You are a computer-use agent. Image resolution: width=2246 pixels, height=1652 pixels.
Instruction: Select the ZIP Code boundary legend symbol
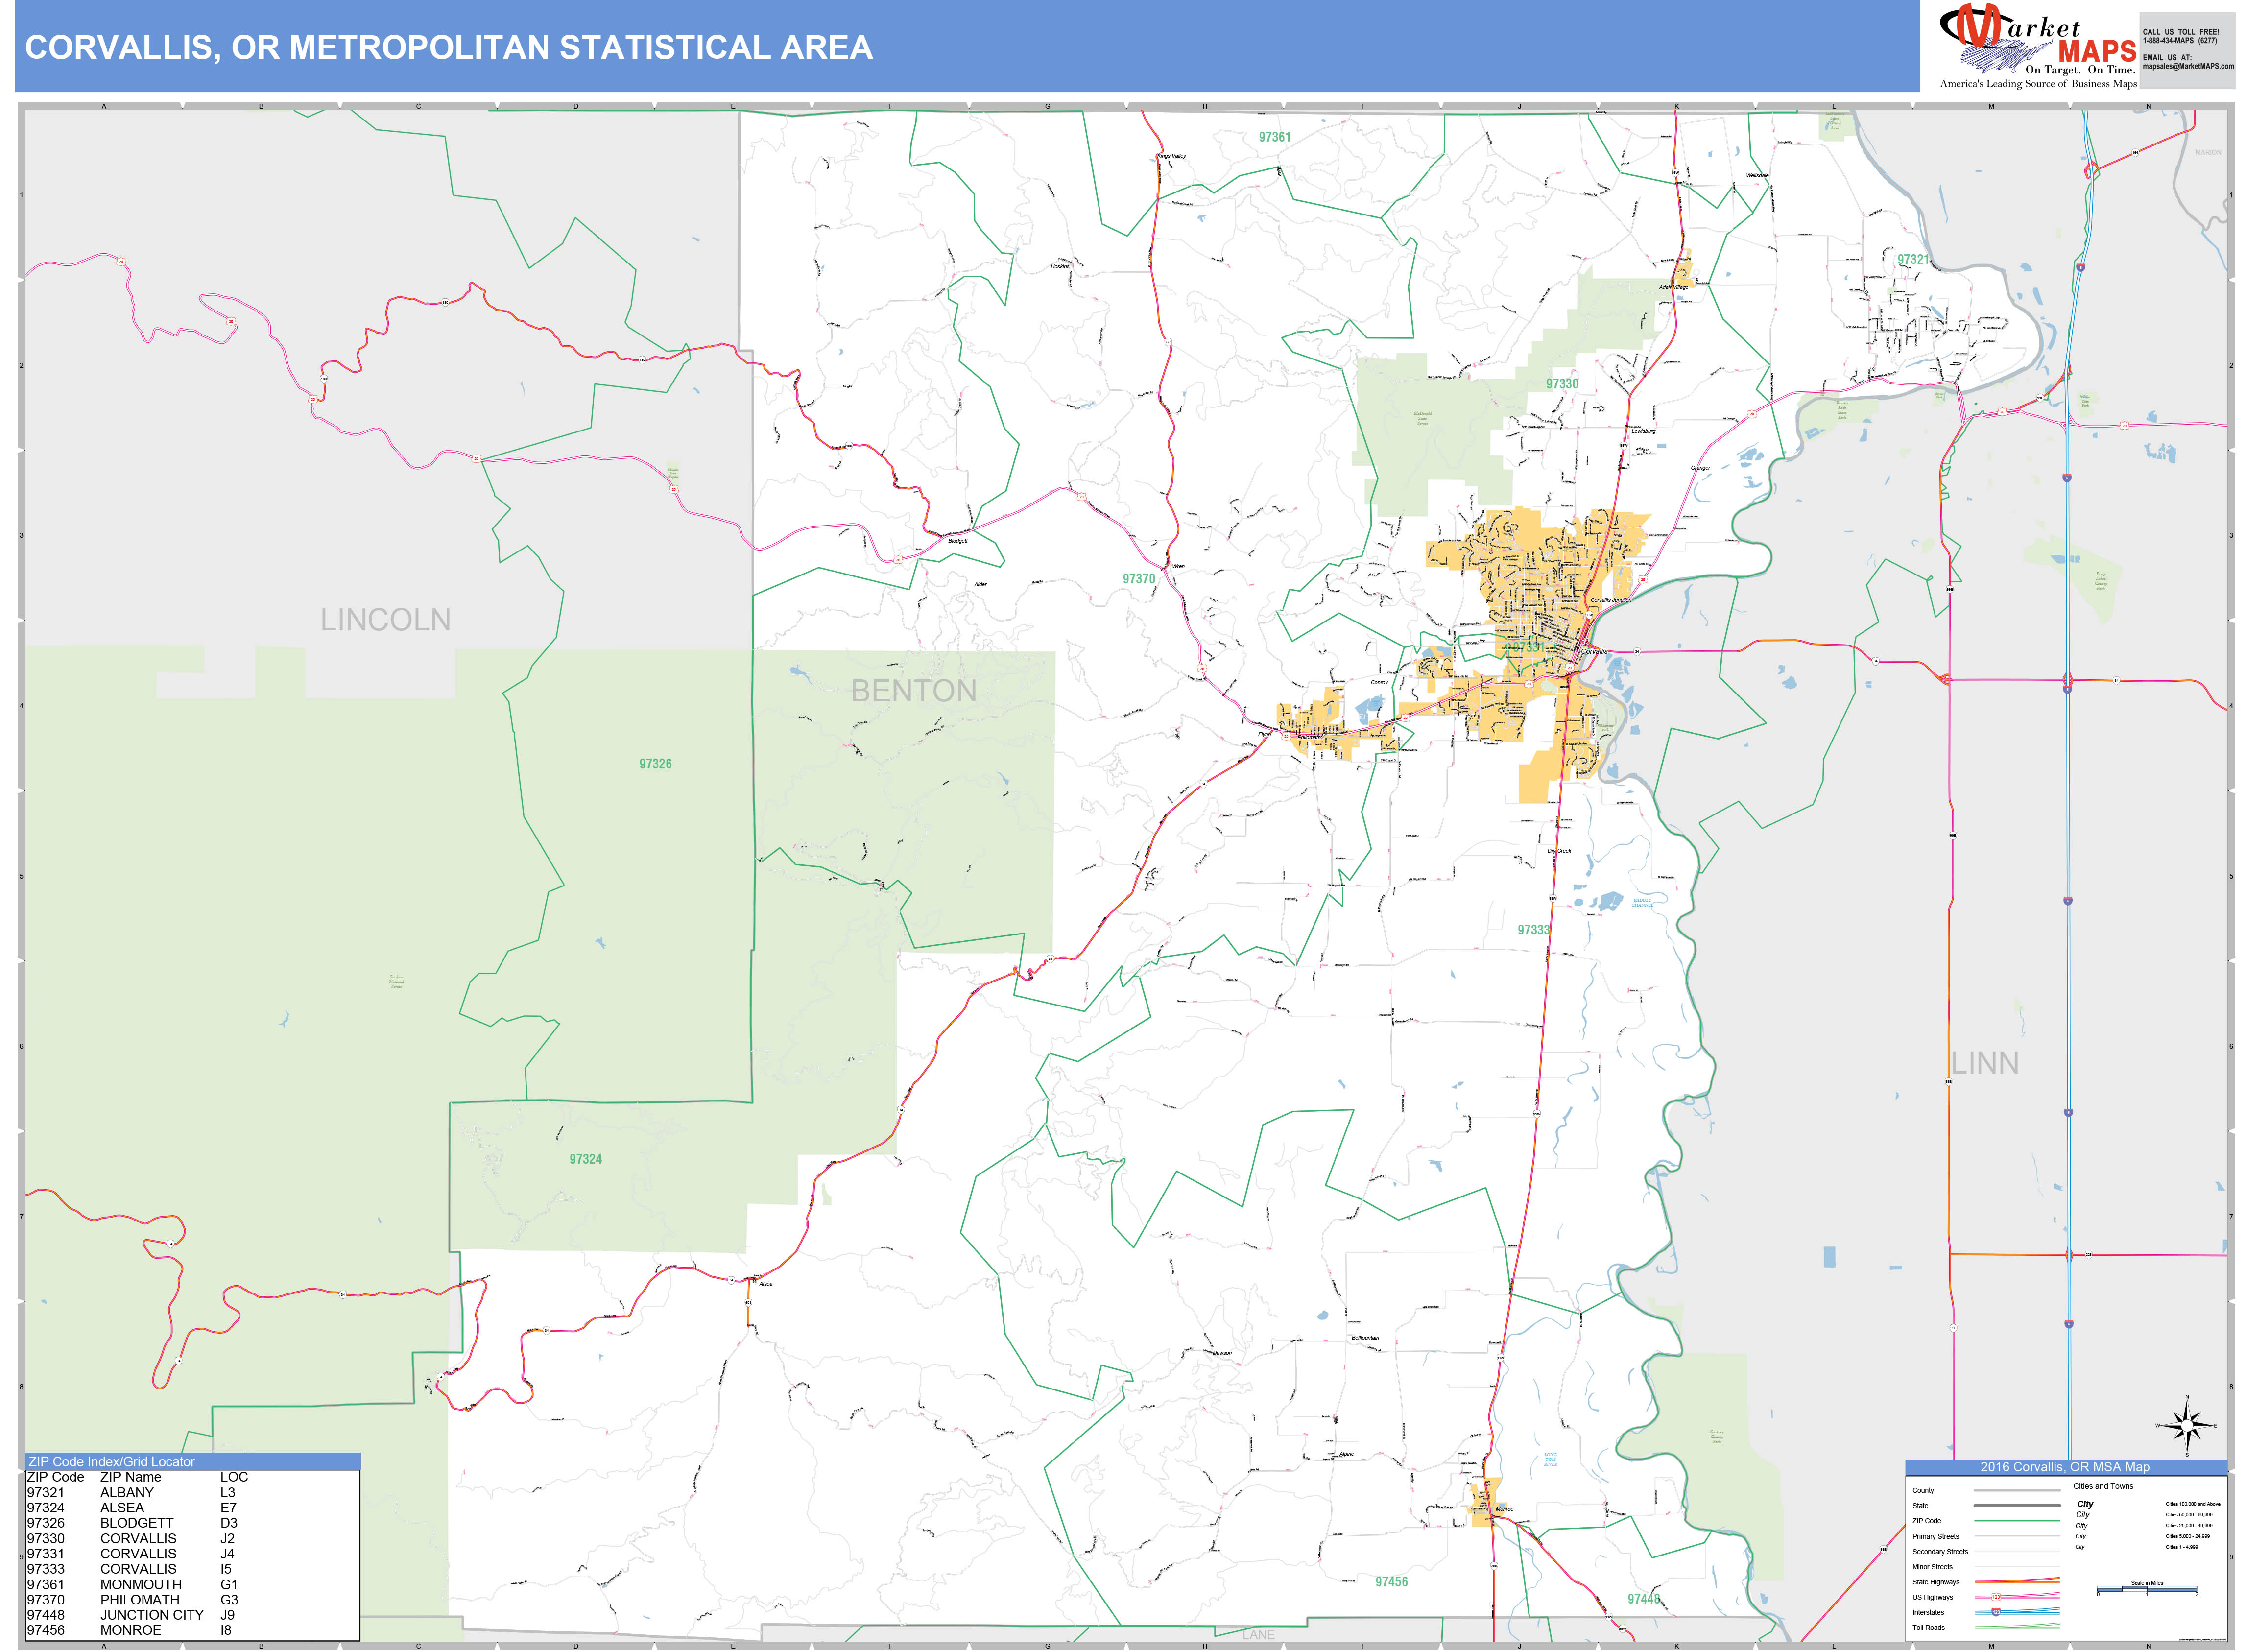pyautogui.click(x=2017, y=1521)
